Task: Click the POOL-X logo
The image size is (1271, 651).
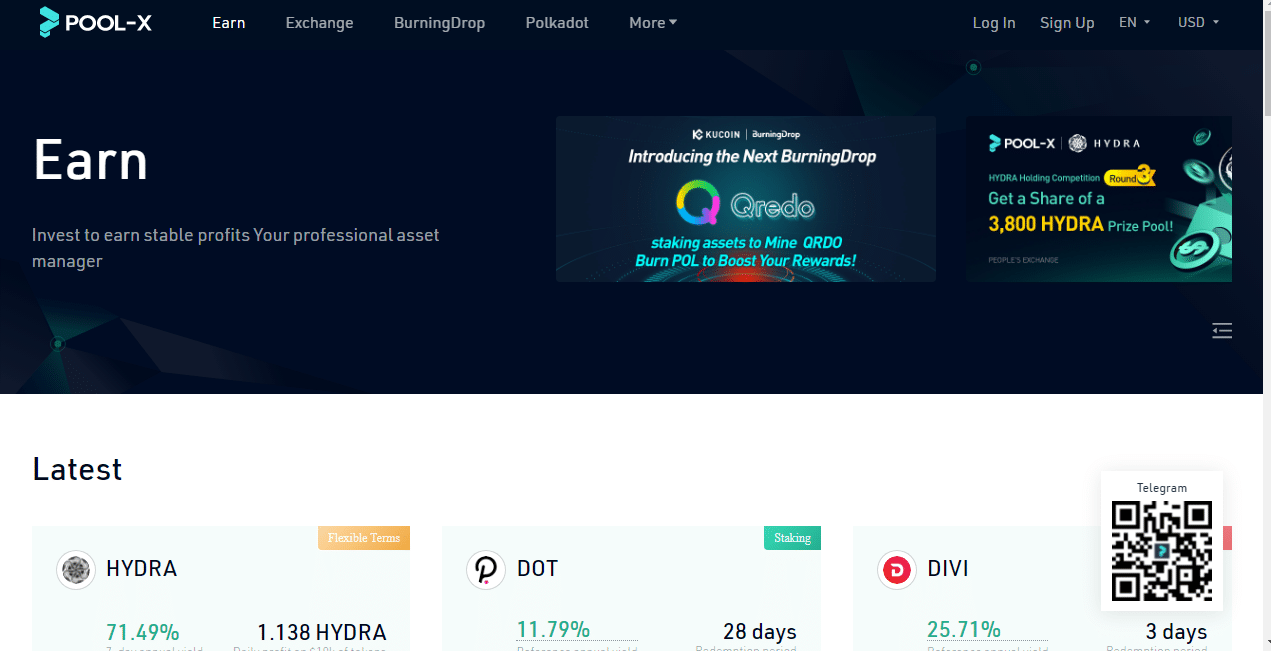Action: [95, 22]
